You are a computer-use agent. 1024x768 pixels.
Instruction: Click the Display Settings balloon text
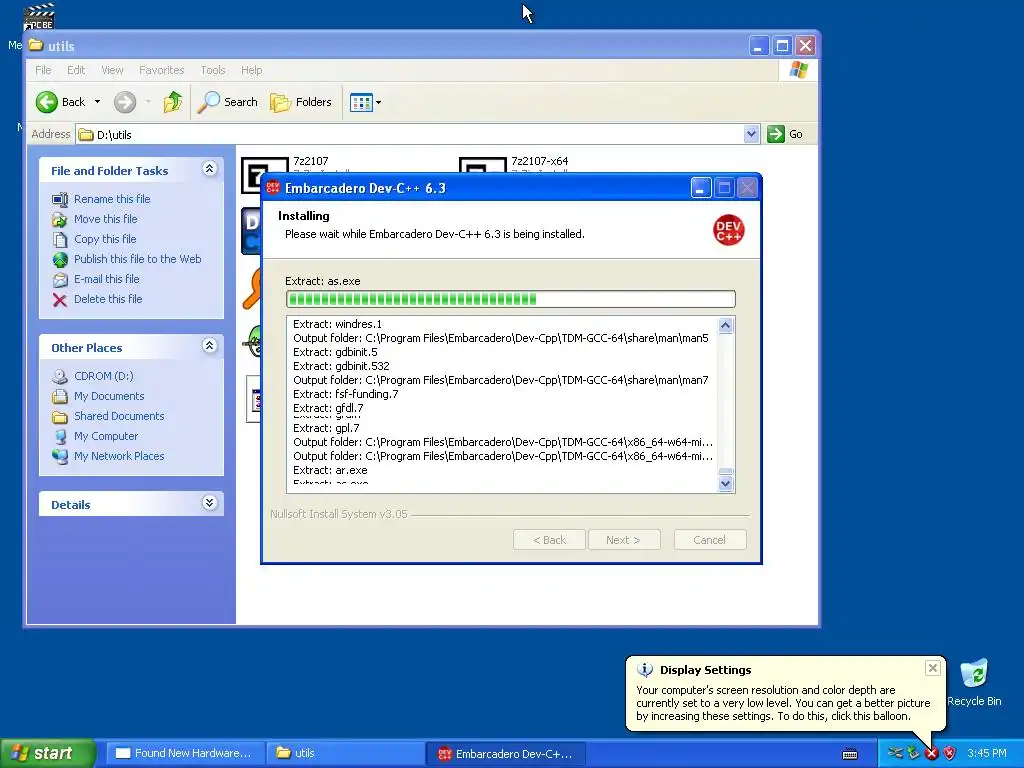pos(783,703)
